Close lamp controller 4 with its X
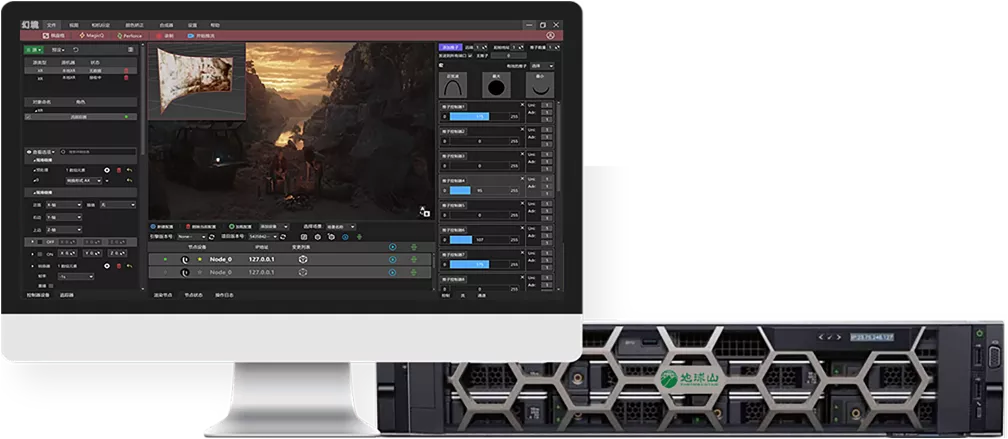Viewport: 1008px width, 439px height. point(522,179)
